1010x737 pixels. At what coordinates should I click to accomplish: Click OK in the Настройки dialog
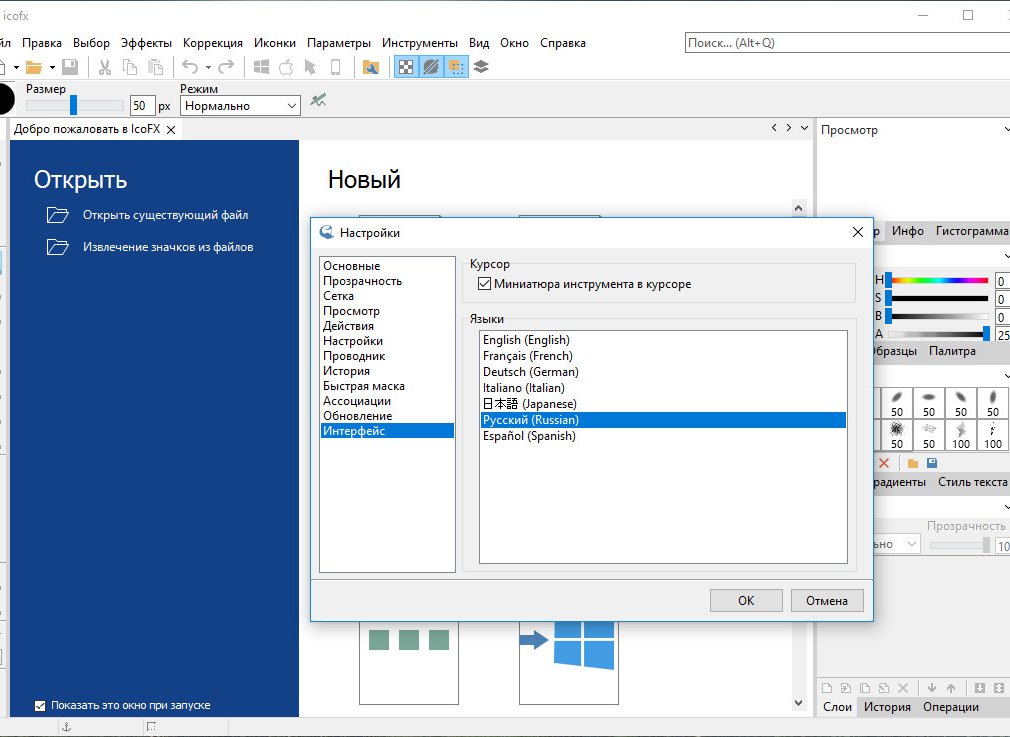[x=746, y=600]
